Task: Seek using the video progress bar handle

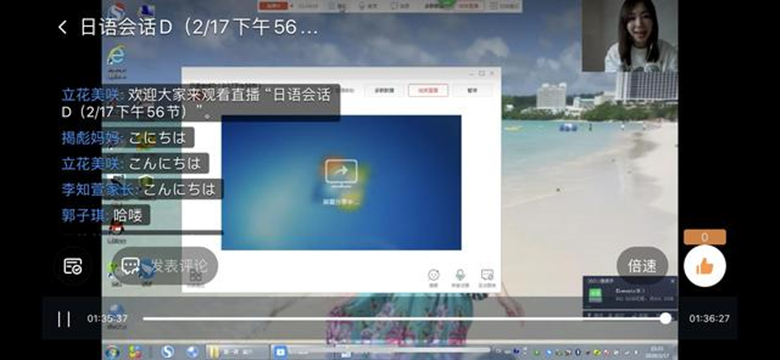Action: pyautogui.click(x=665, y=319)
